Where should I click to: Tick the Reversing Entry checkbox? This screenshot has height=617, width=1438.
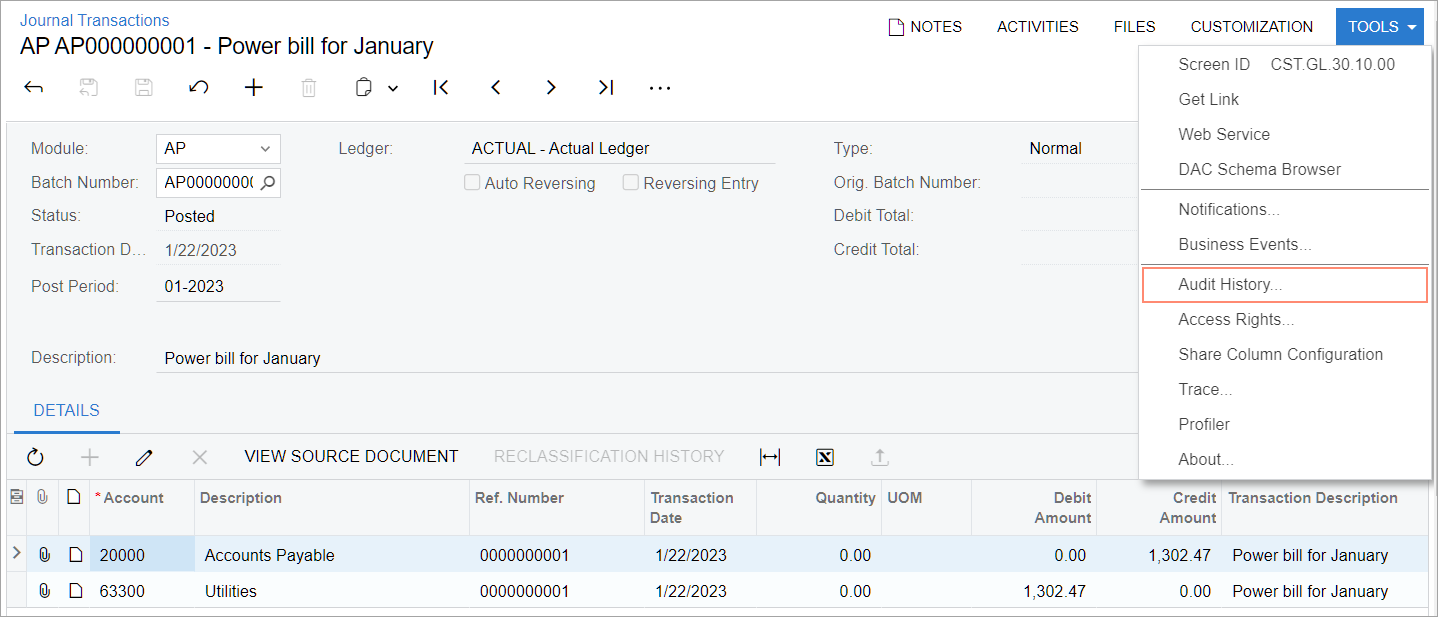click(x=631, y=183)
